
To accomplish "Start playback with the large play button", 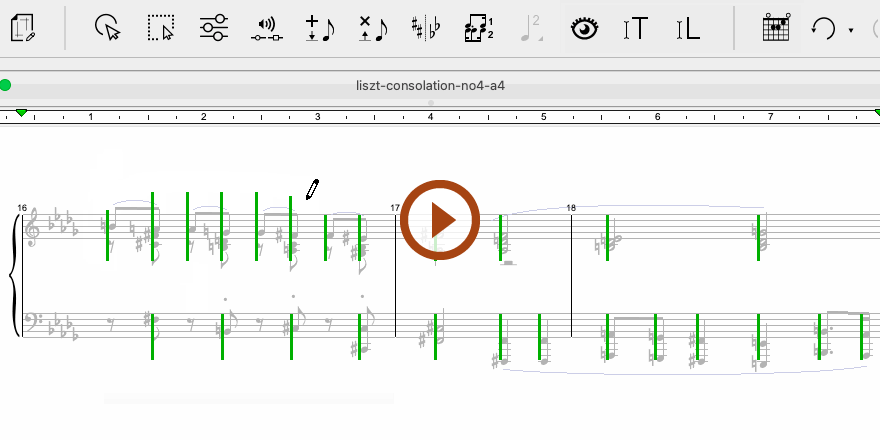I will point(439,220).
